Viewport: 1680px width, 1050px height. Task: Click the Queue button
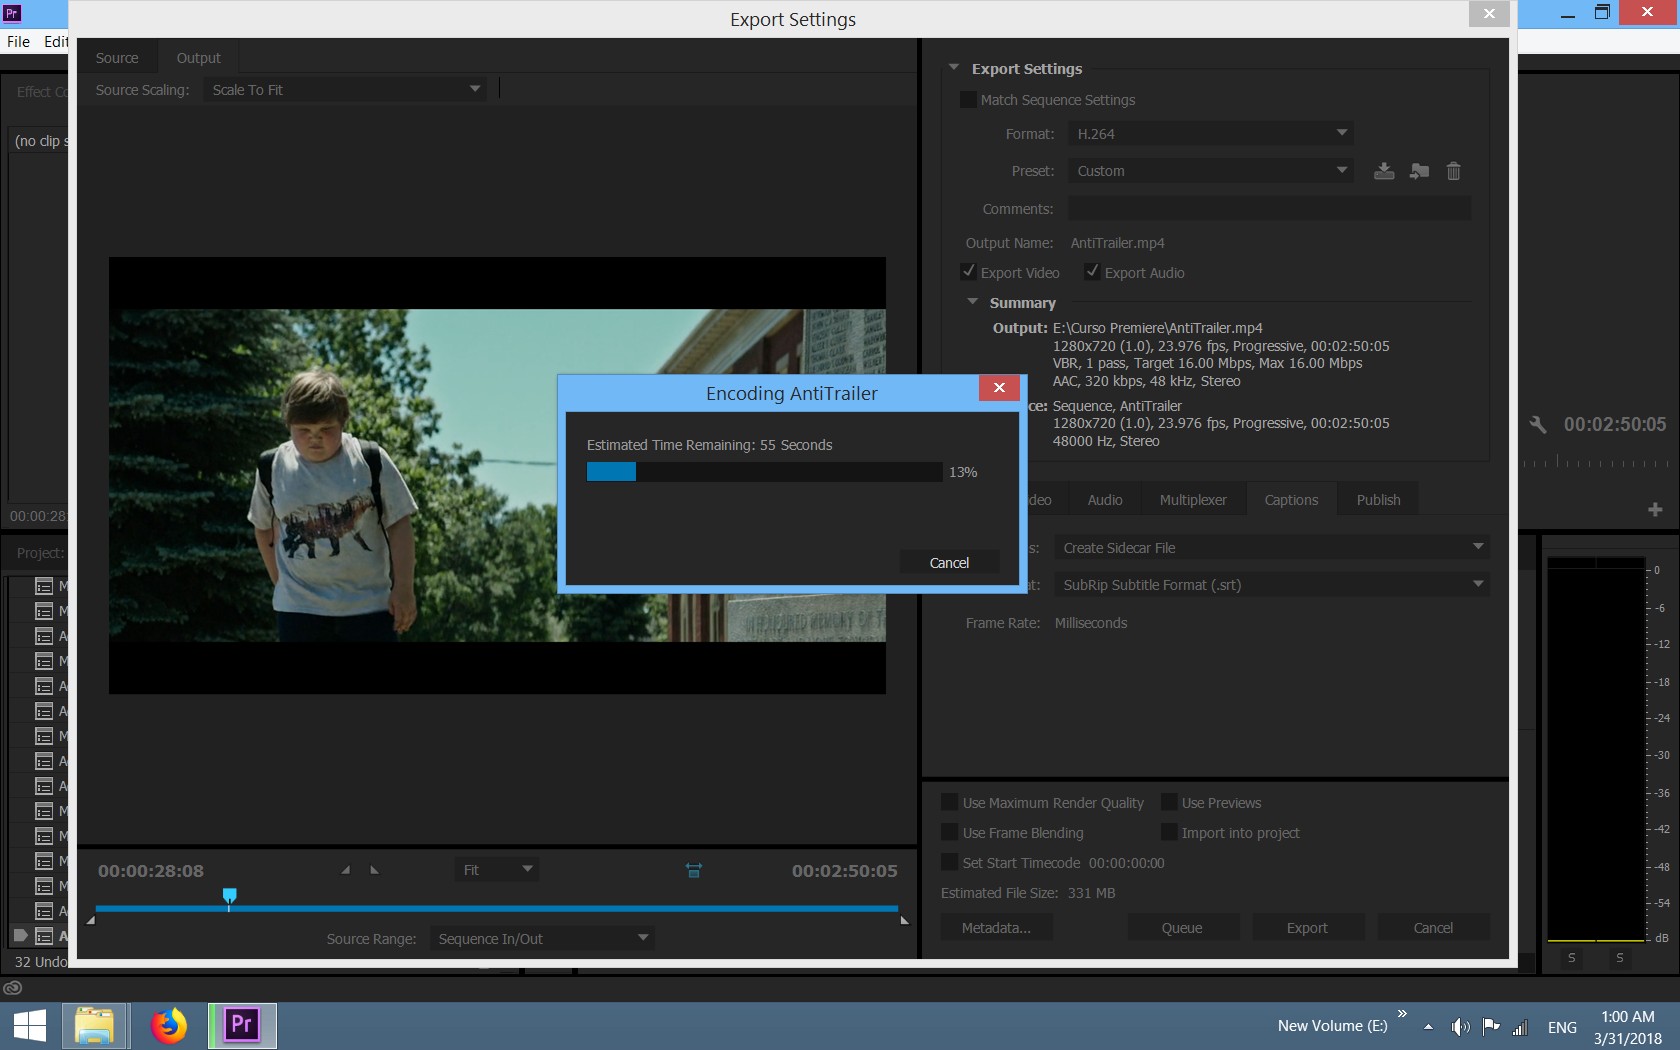click(x=1182, y=928)
